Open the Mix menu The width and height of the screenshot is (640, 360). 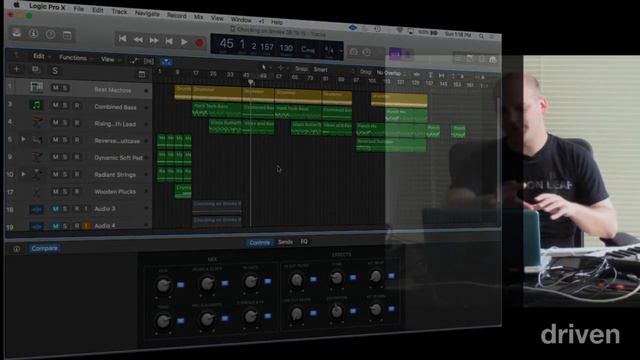(198, 16)
